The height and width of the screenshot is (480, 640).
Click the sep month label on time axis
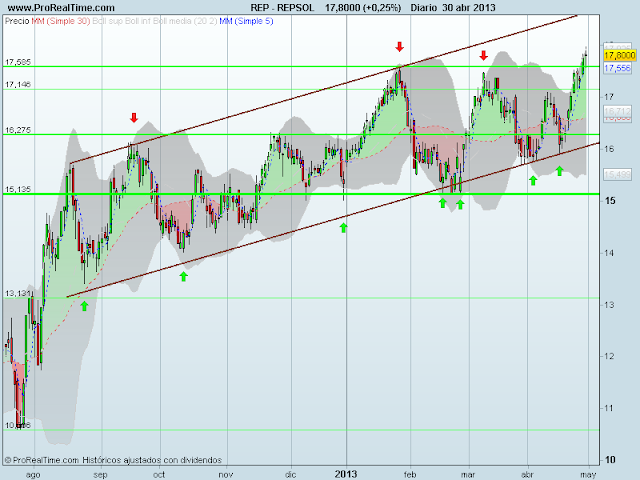click(100, 475)
